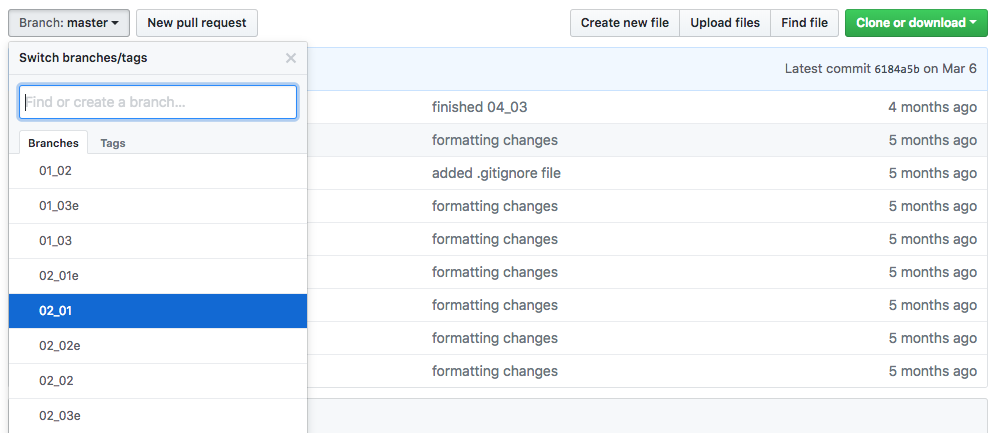
Task: Focus the Find or create a branch field
Action: (158, 102)
